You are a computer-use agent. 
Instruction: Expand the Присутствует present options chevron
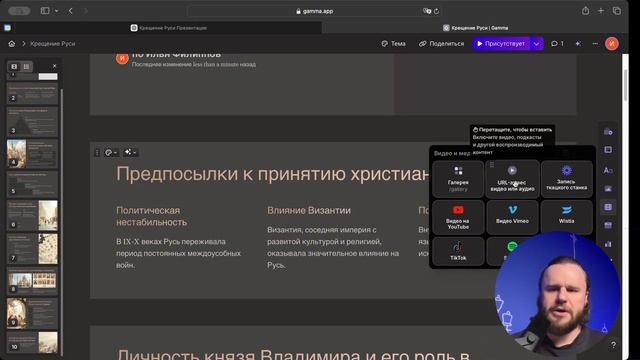click(x=536, y=44)
